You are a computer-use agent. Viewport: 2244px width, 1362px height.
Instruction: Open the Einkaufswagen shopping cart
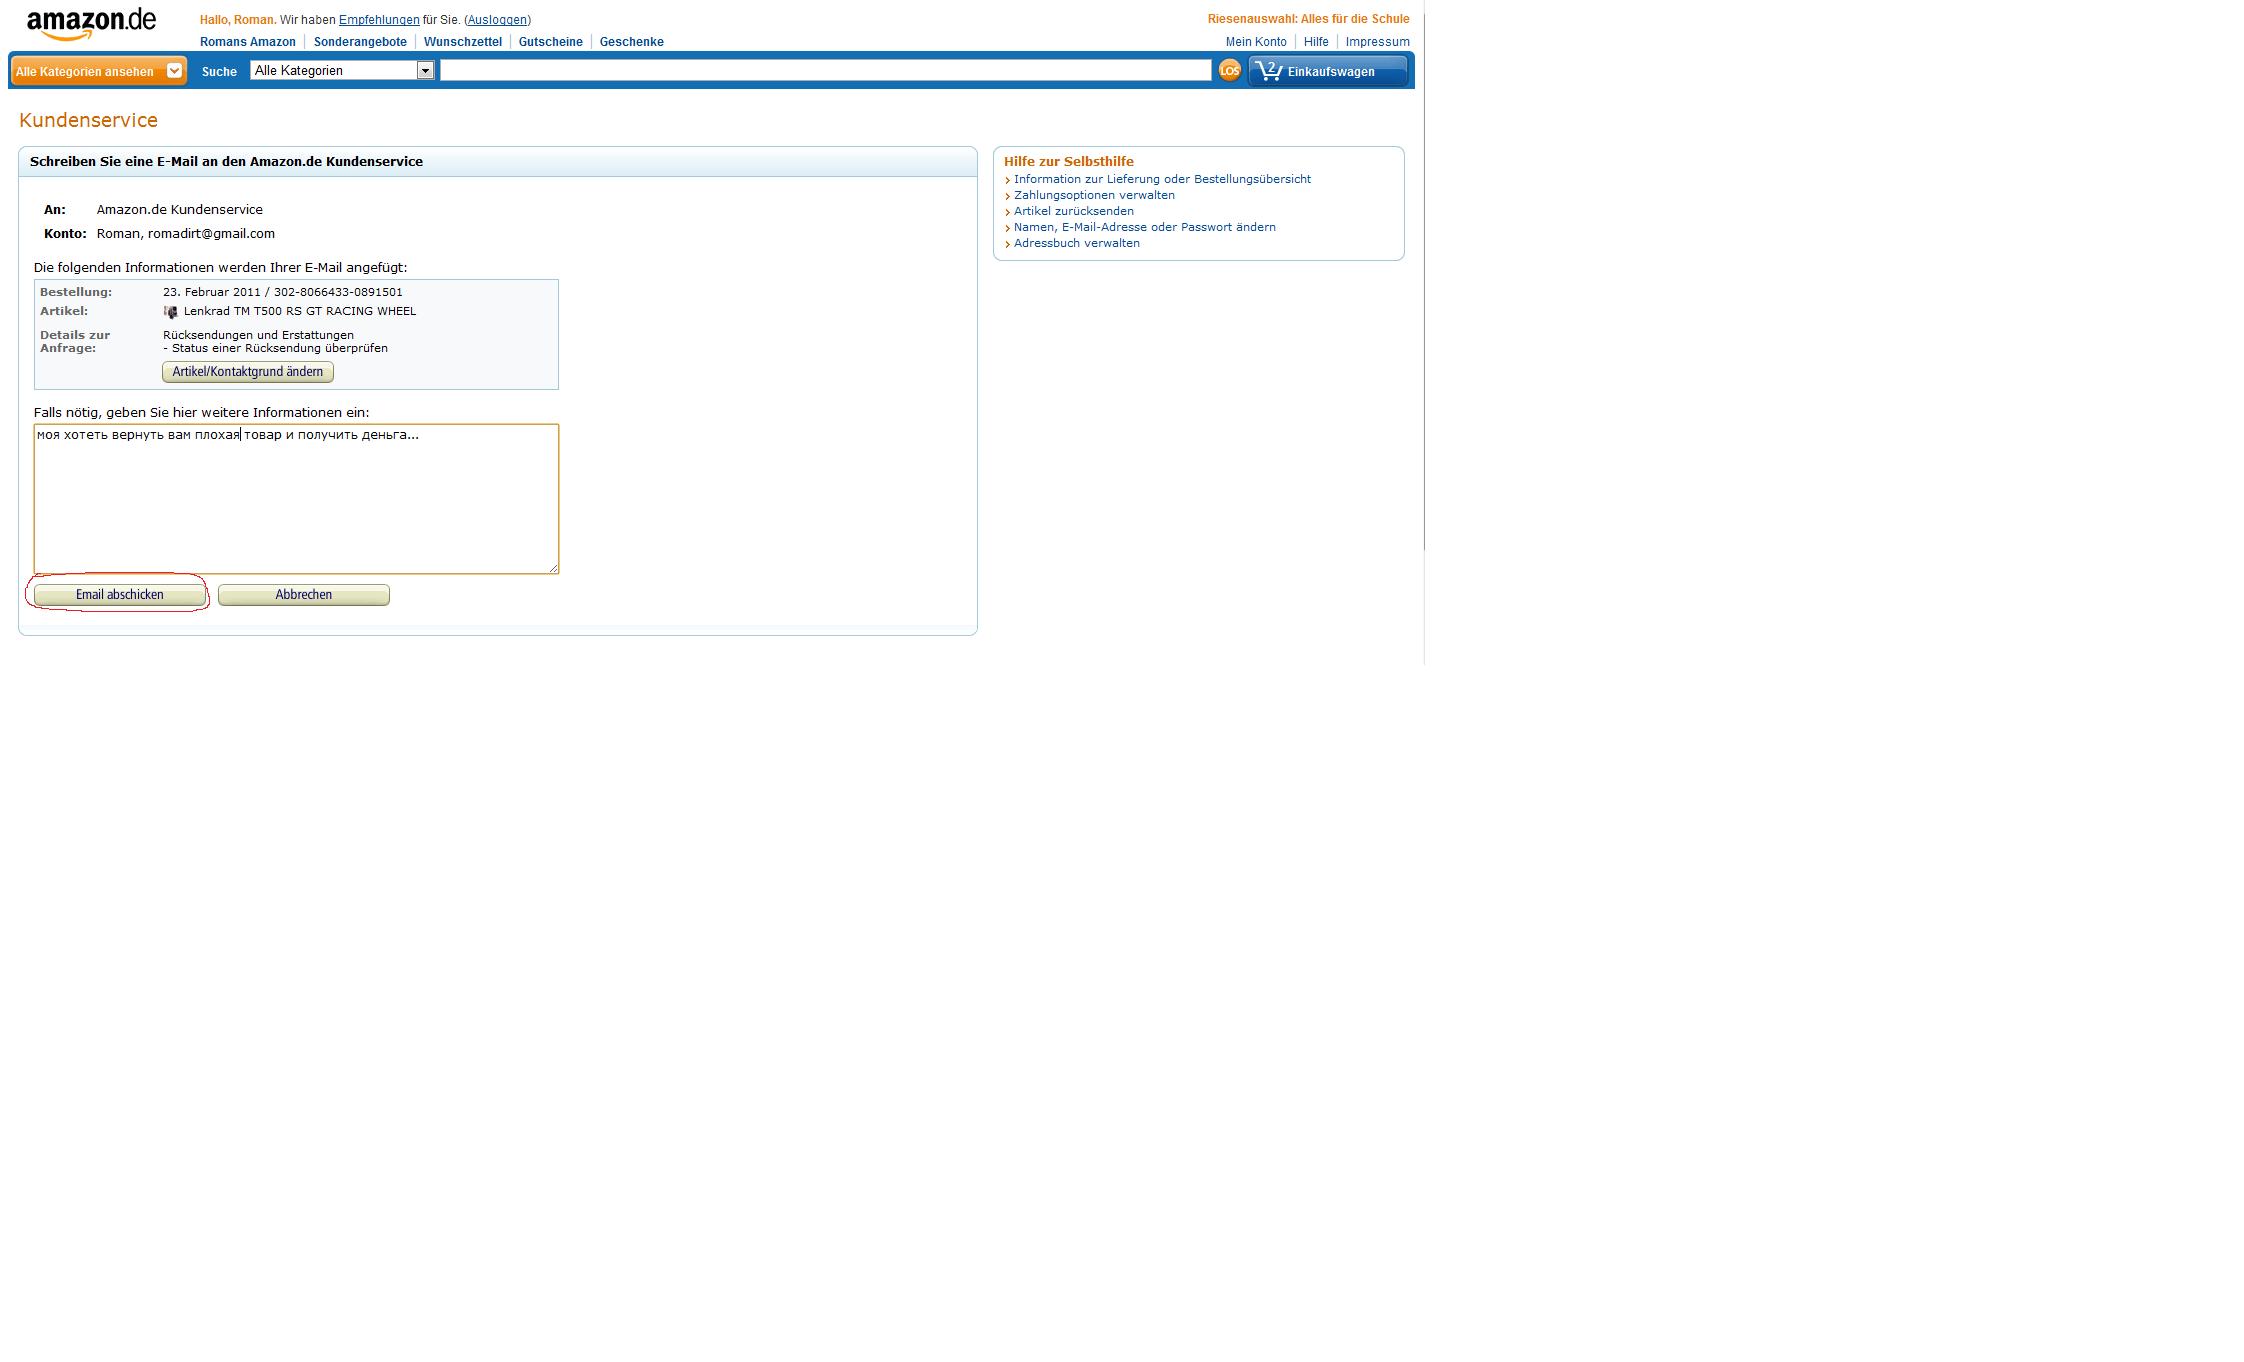click(1328, 71)
